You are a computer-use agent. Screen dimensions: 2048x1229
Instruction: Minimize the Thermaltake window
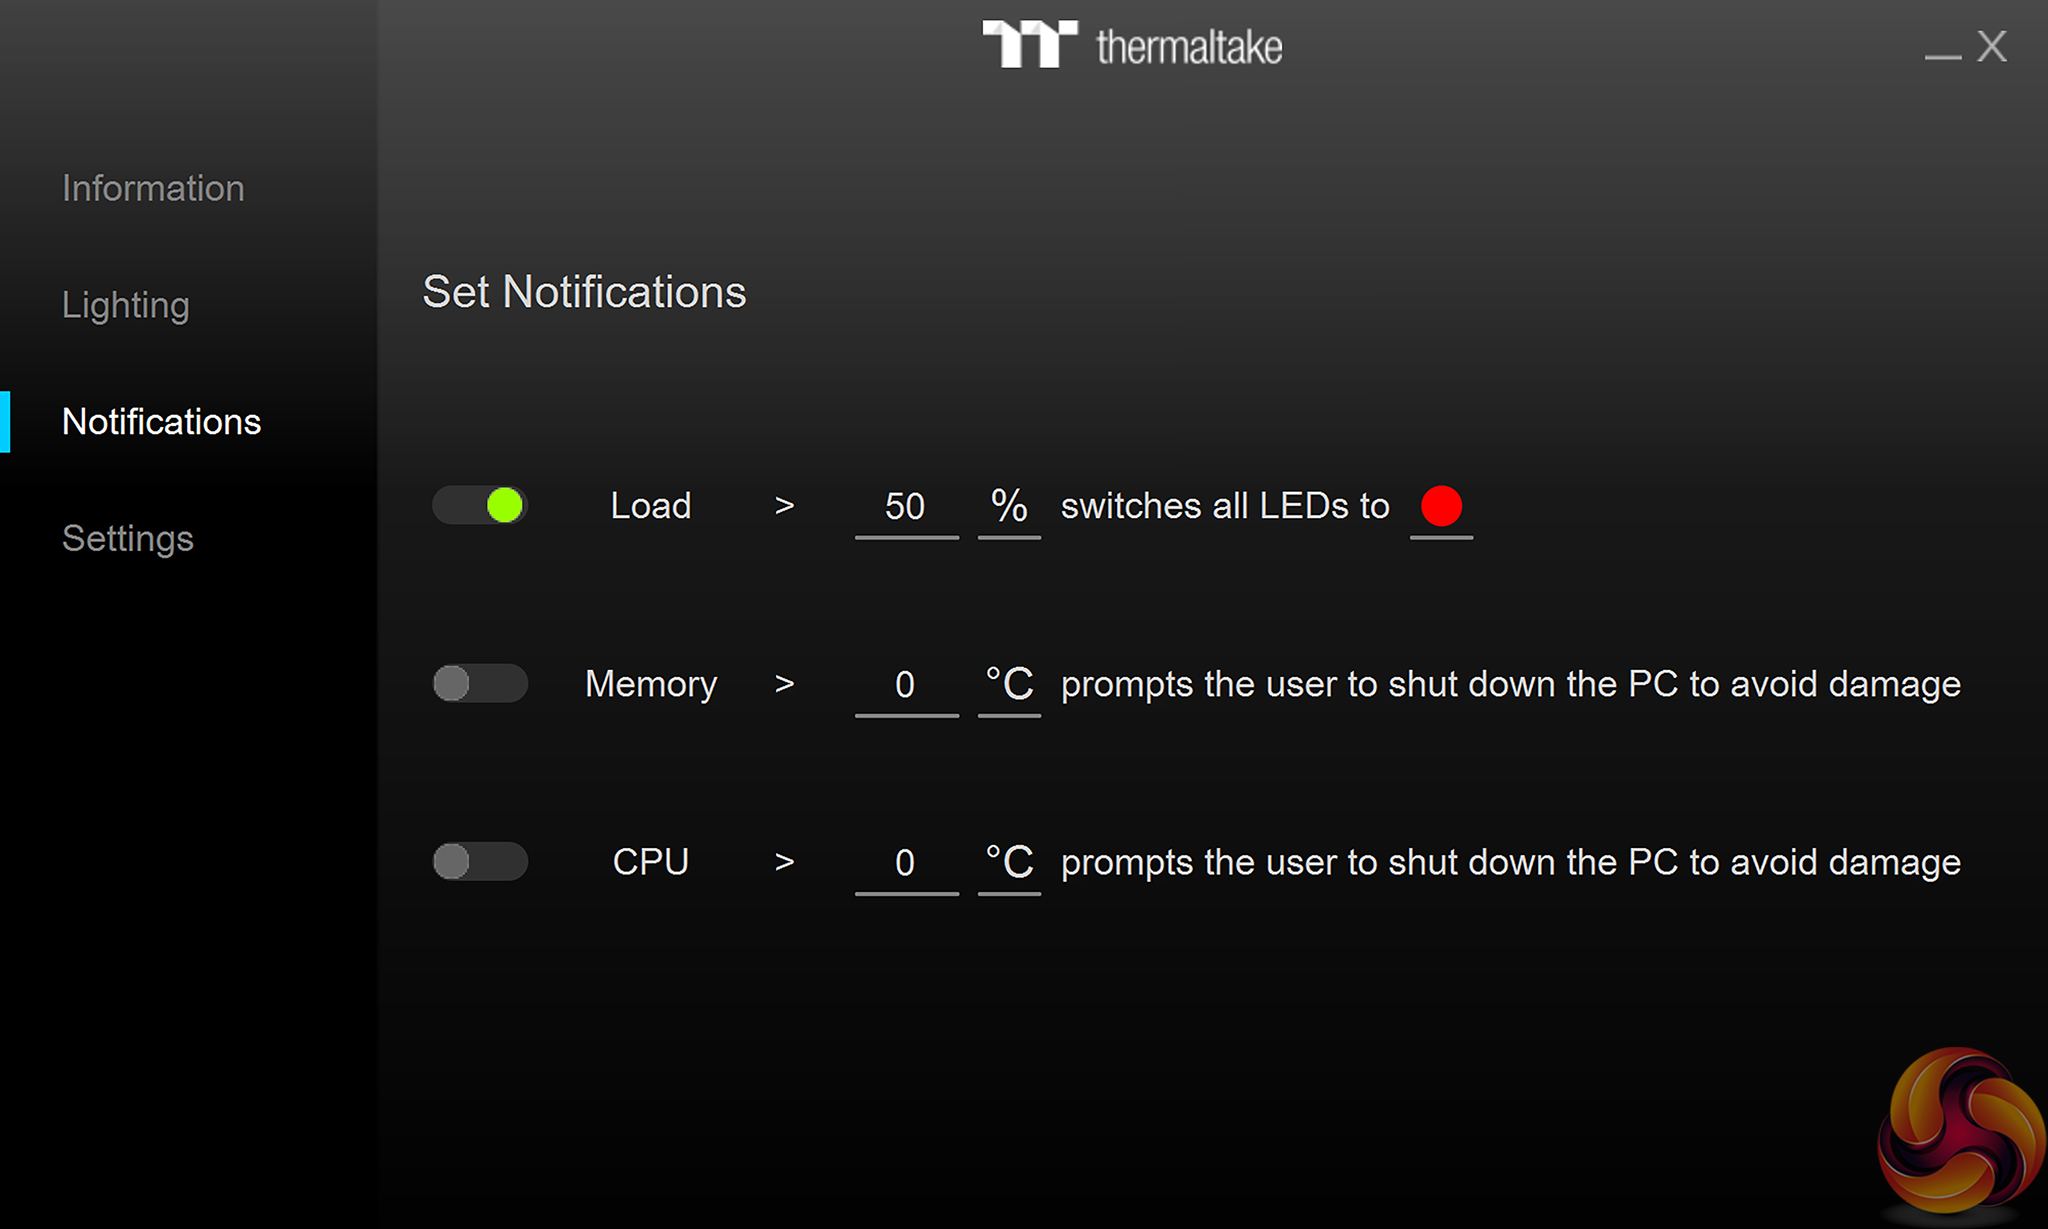(1942, 52)
